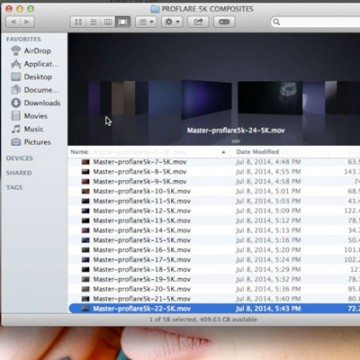Click the Downloads arrow sidebar icon
The width and height of the screenshot is (360, 360).
pos(16,103)
